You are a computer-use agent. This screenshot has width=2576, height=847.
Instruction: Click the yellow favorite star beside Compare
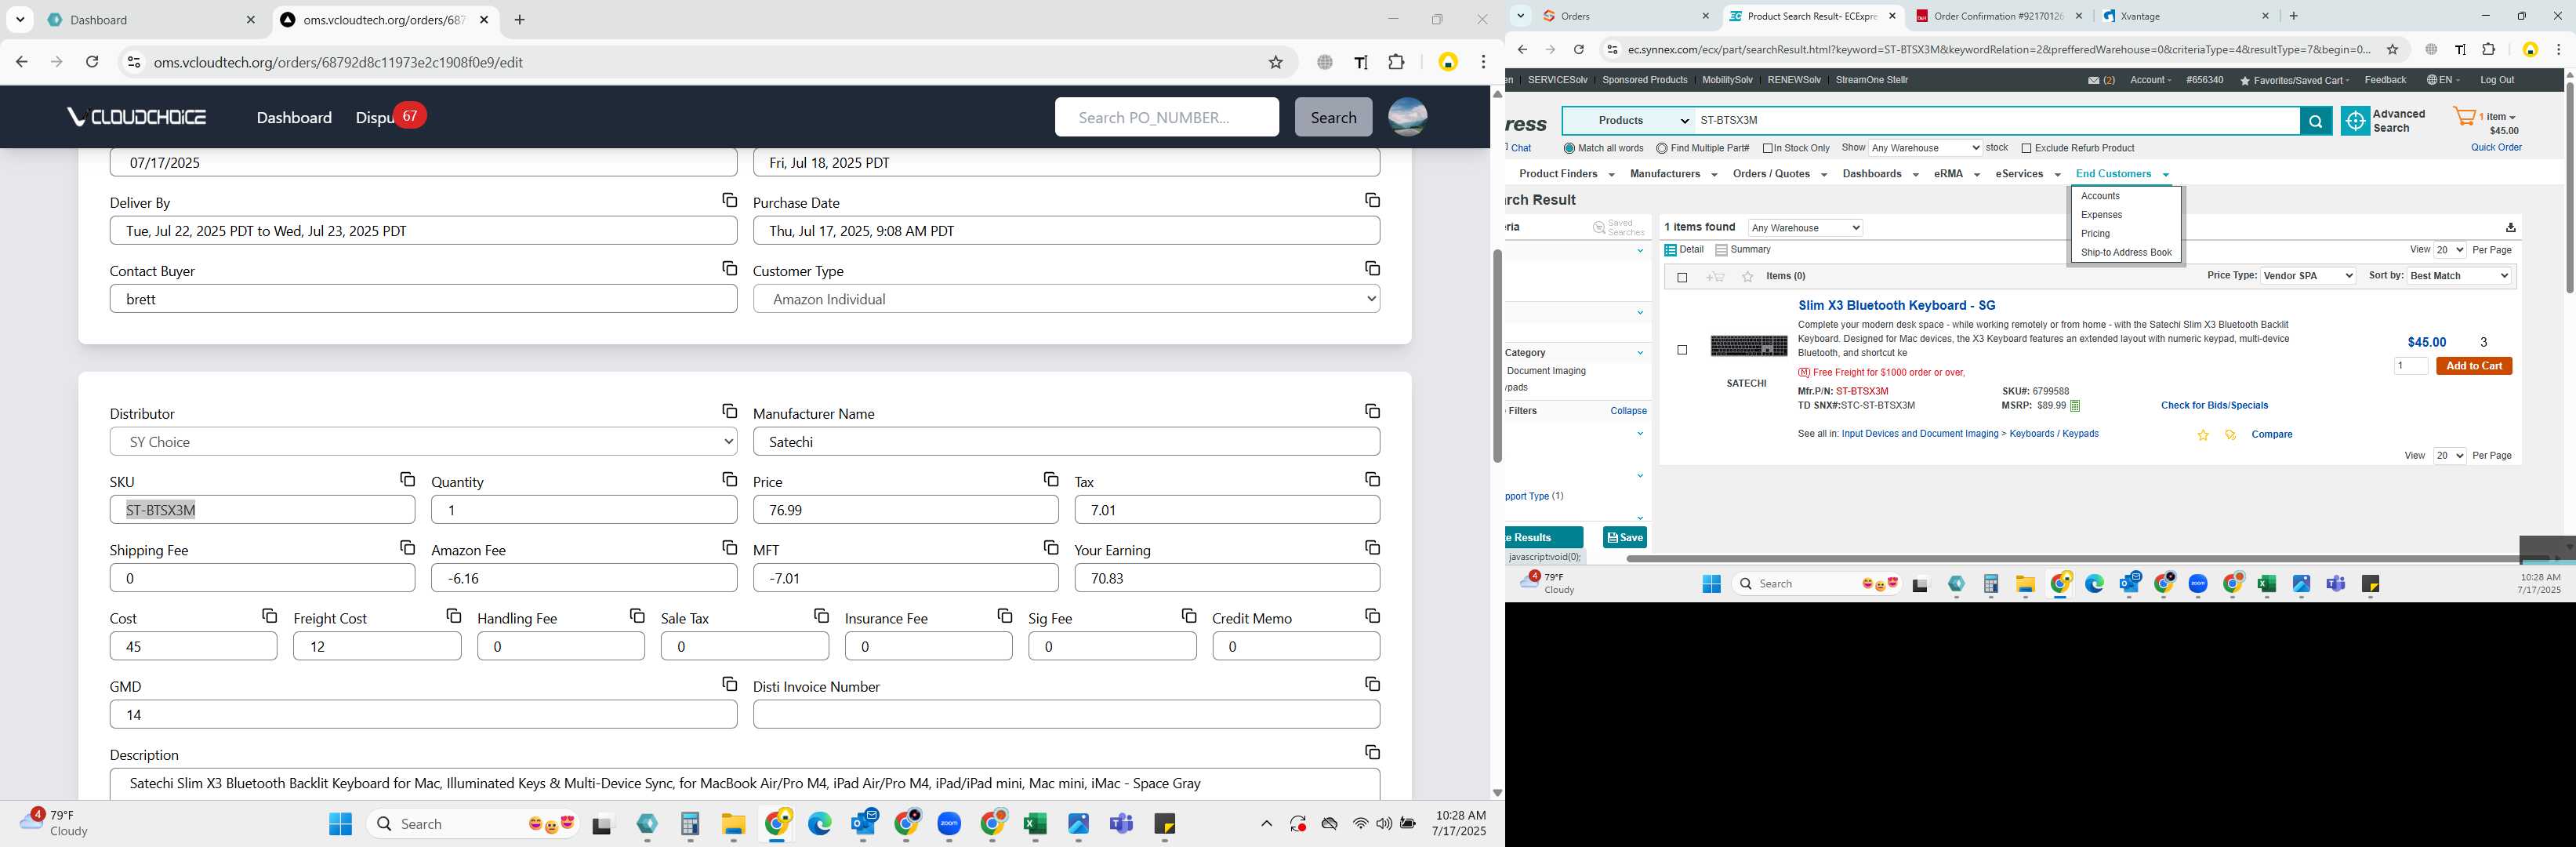click(2203, 435)
